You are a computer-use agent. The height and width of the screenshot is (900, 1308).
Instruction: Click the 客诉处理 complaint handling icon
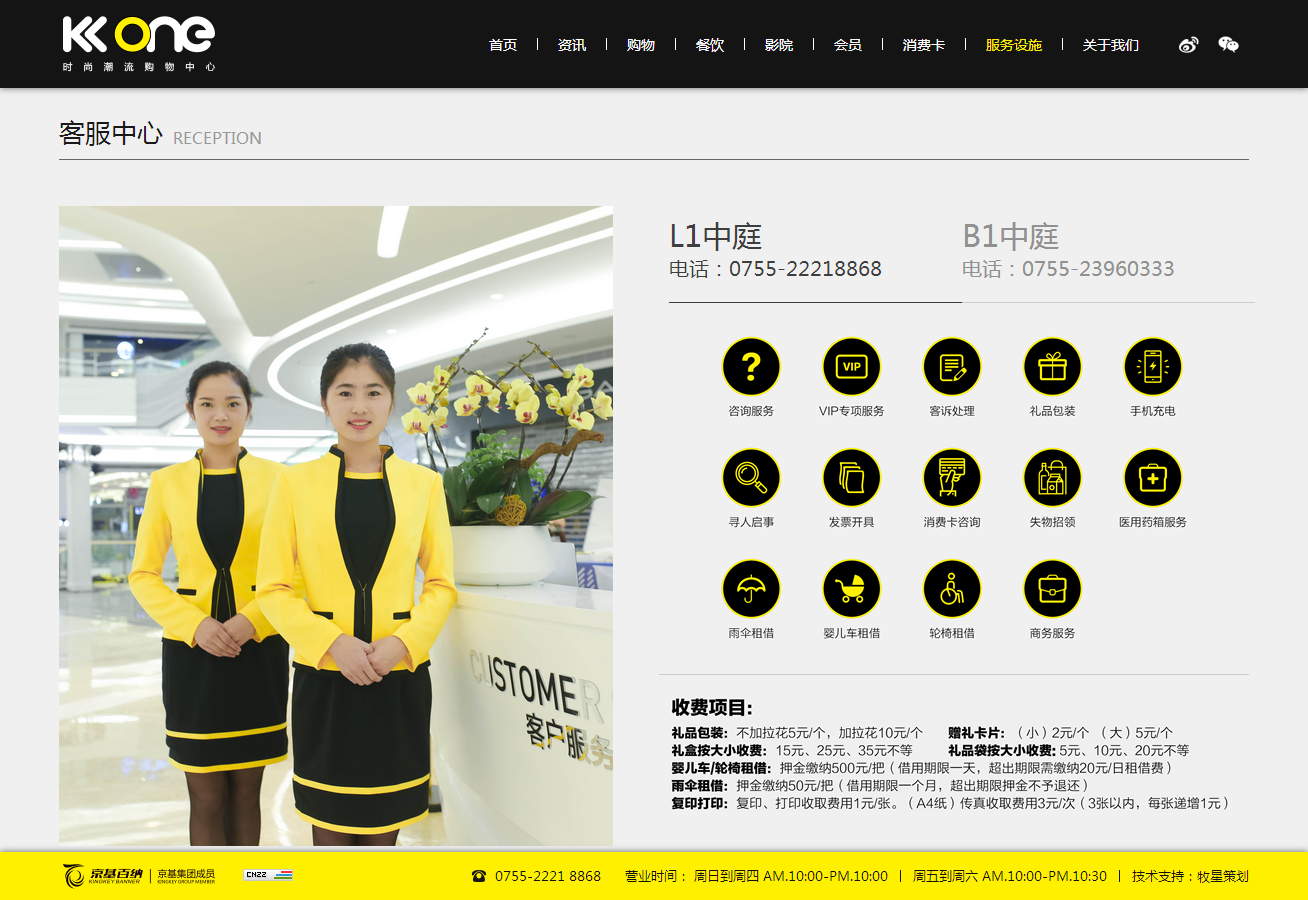[951, 366]
